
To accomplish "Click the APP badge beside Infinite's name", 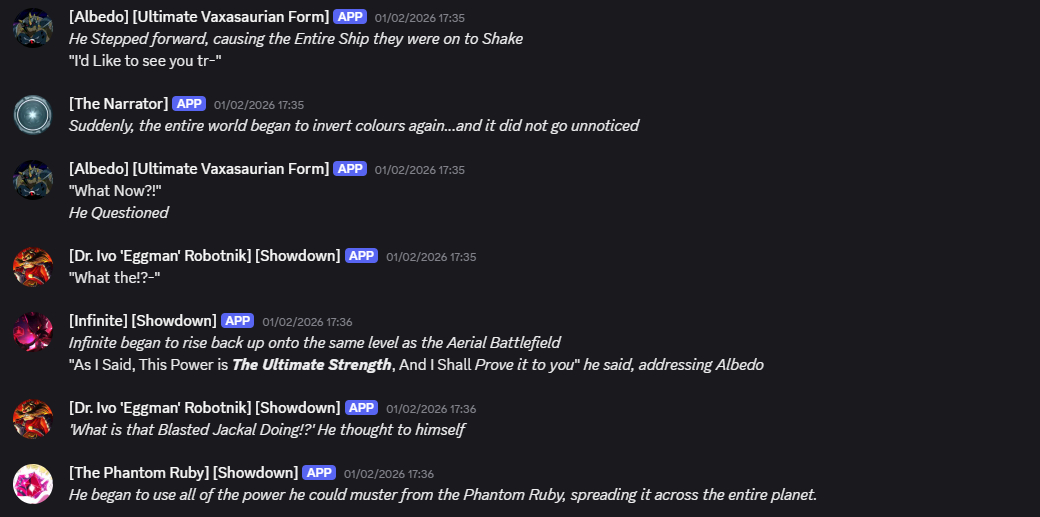I will coord(237,321).
